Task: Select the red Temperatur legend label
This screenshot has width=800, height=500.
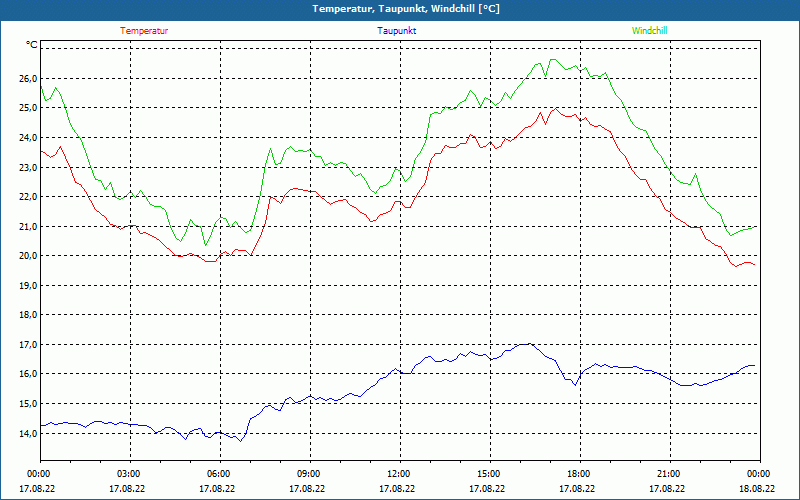Action: click(x=144, y=31)
